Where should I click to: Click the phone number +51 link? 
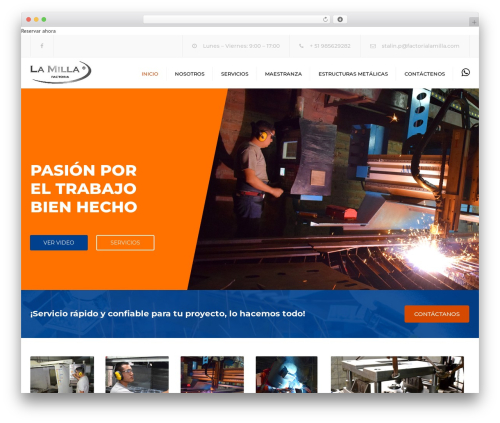pyautogui.click(x=330, y=46)
